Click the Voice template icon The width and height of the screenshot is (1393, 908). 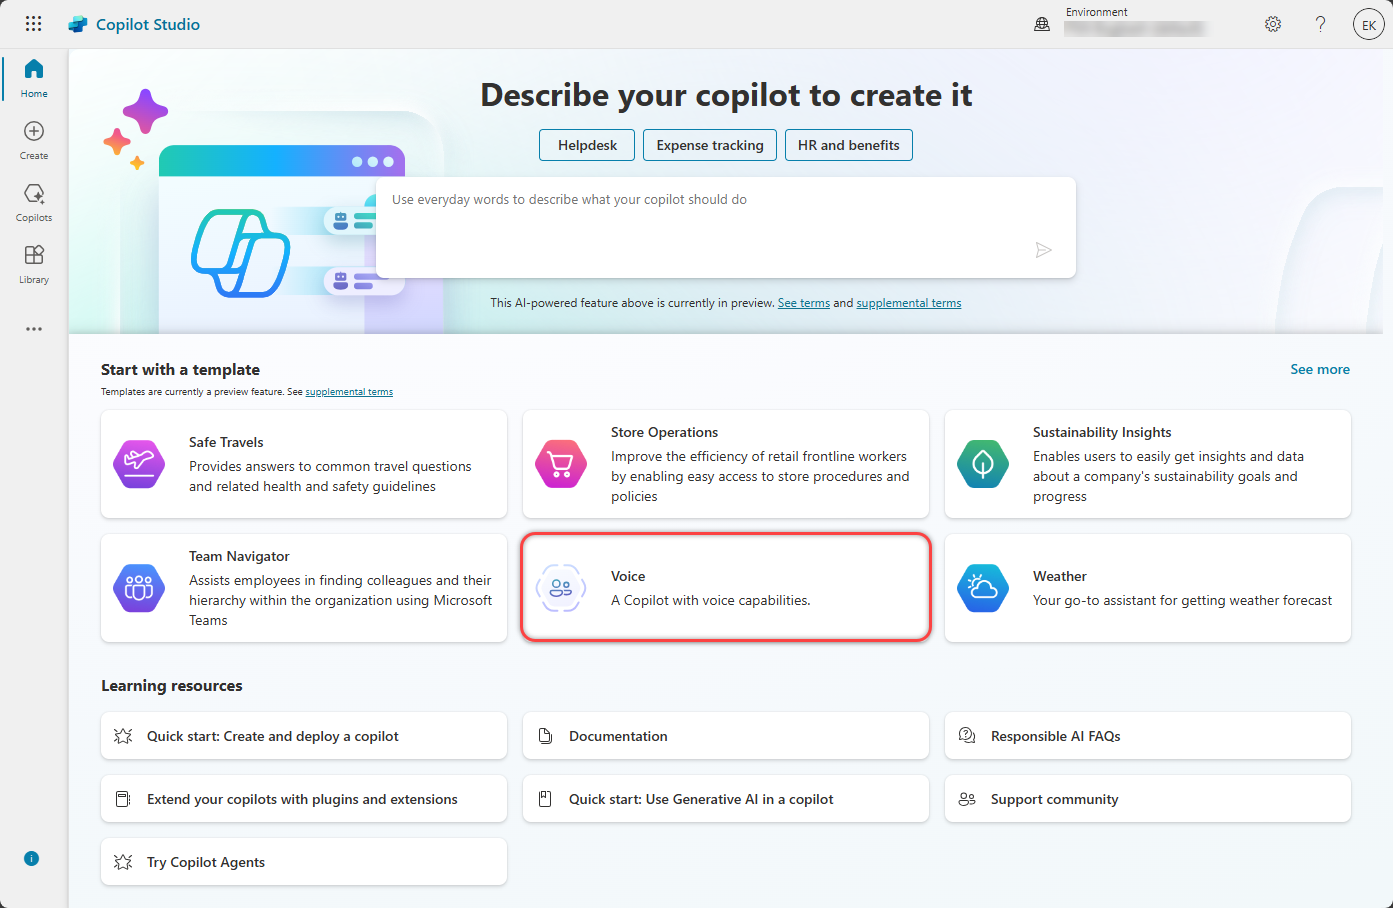[561, 588]
